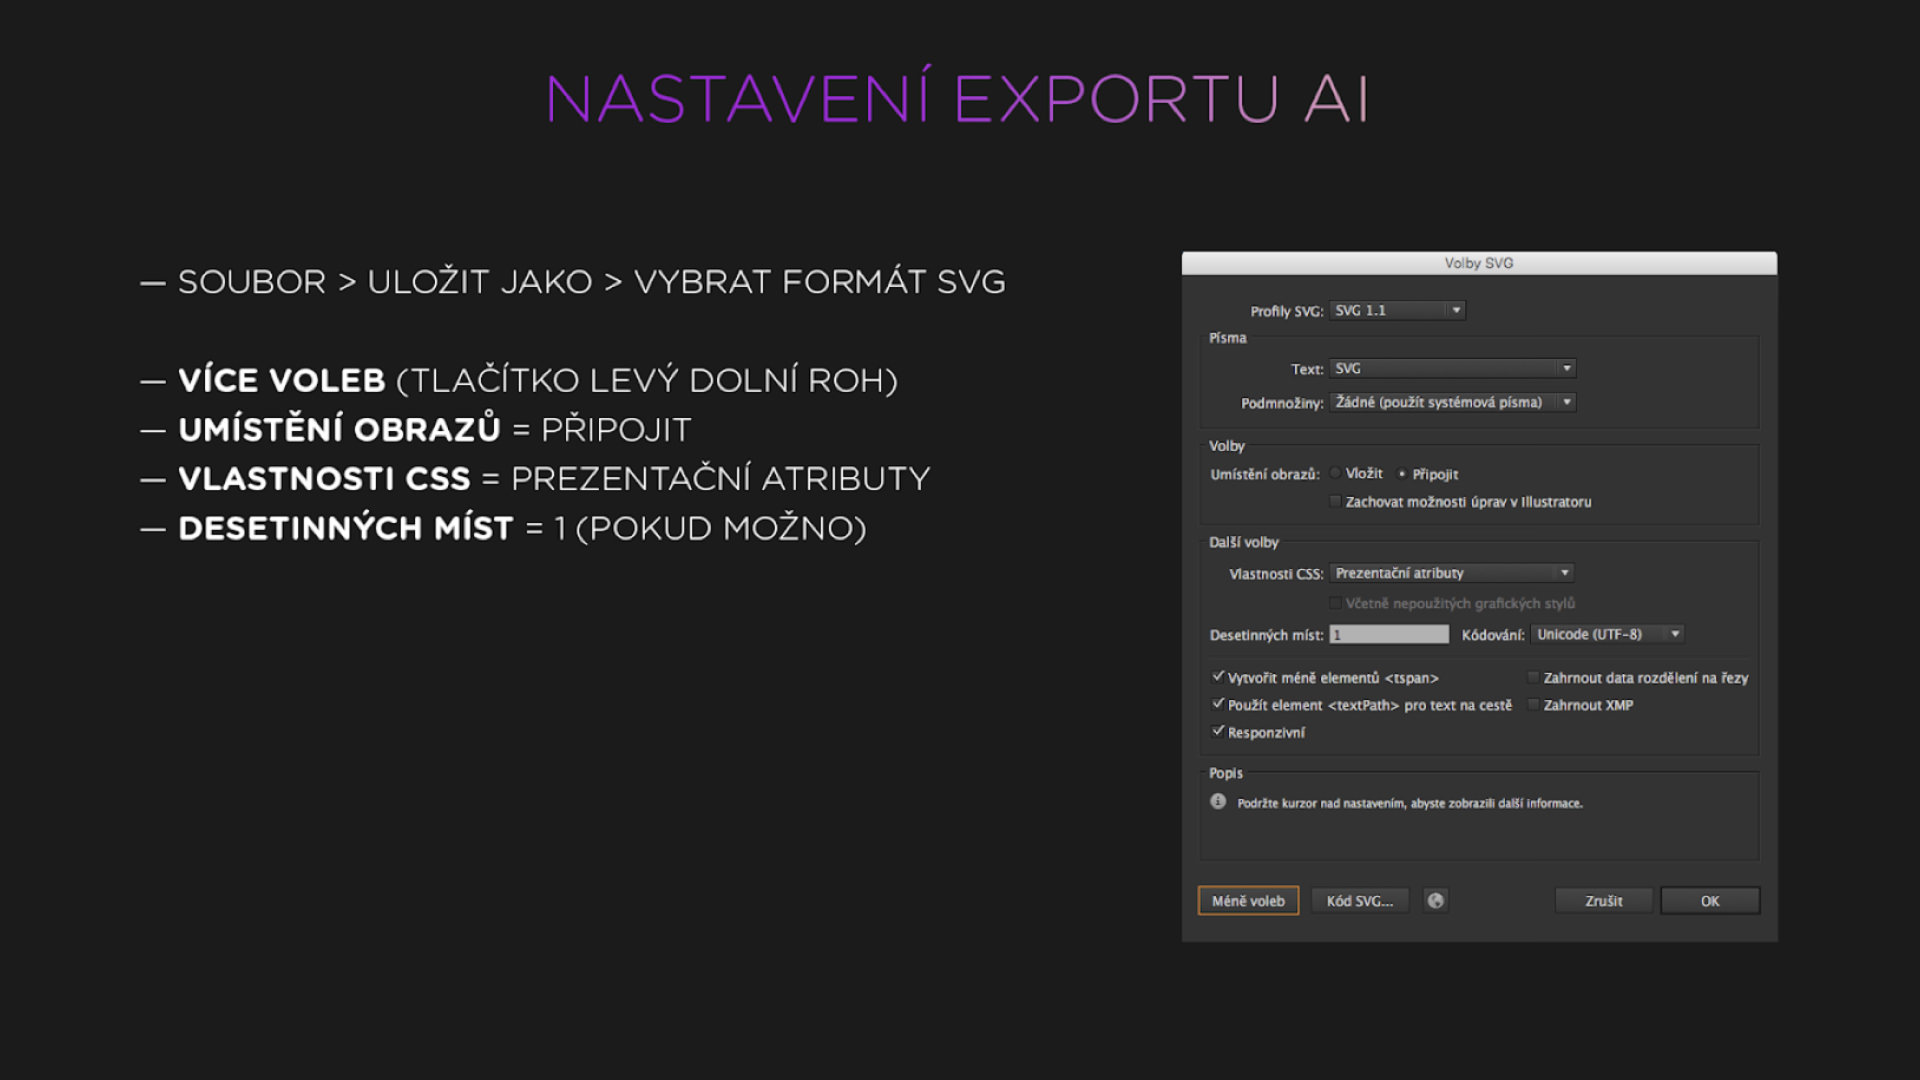Click the Méně voleb button
The image size is (1920, 1080).
pos(1248,900)
